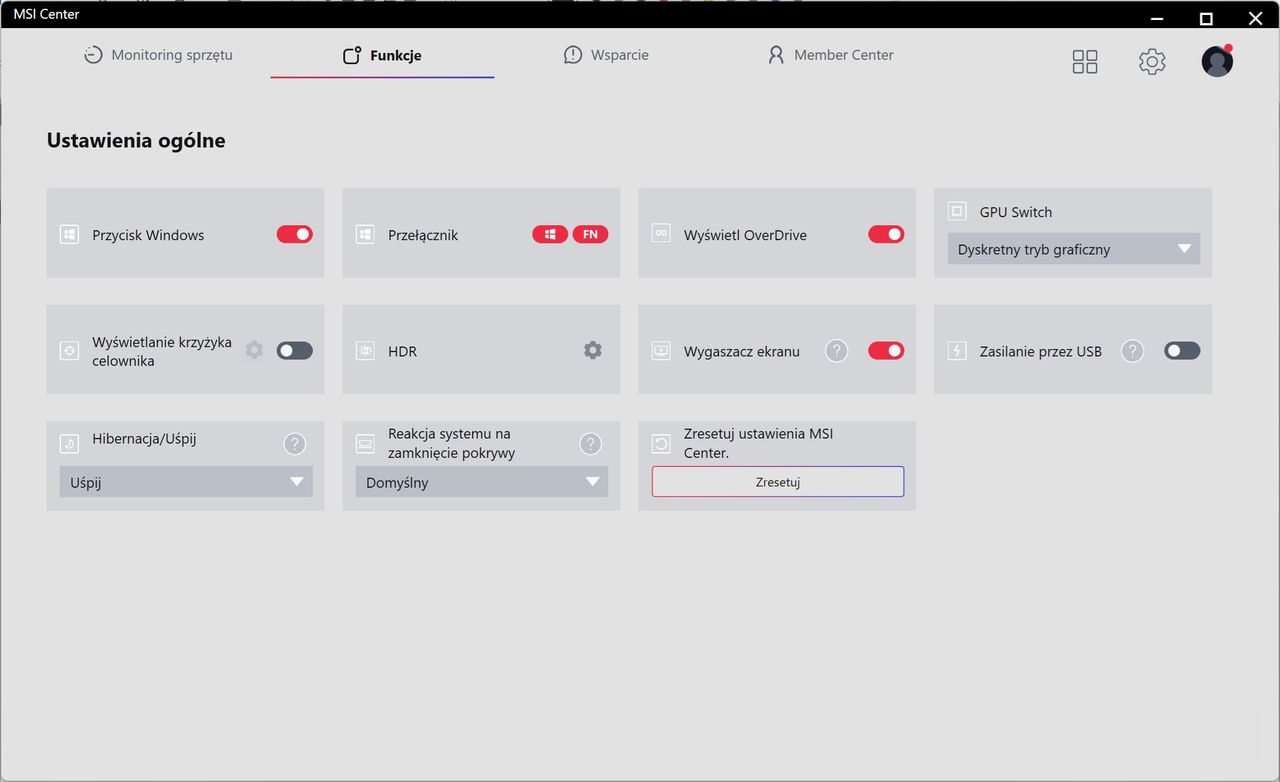Minimize the MSI Center window

(1158, 17)
